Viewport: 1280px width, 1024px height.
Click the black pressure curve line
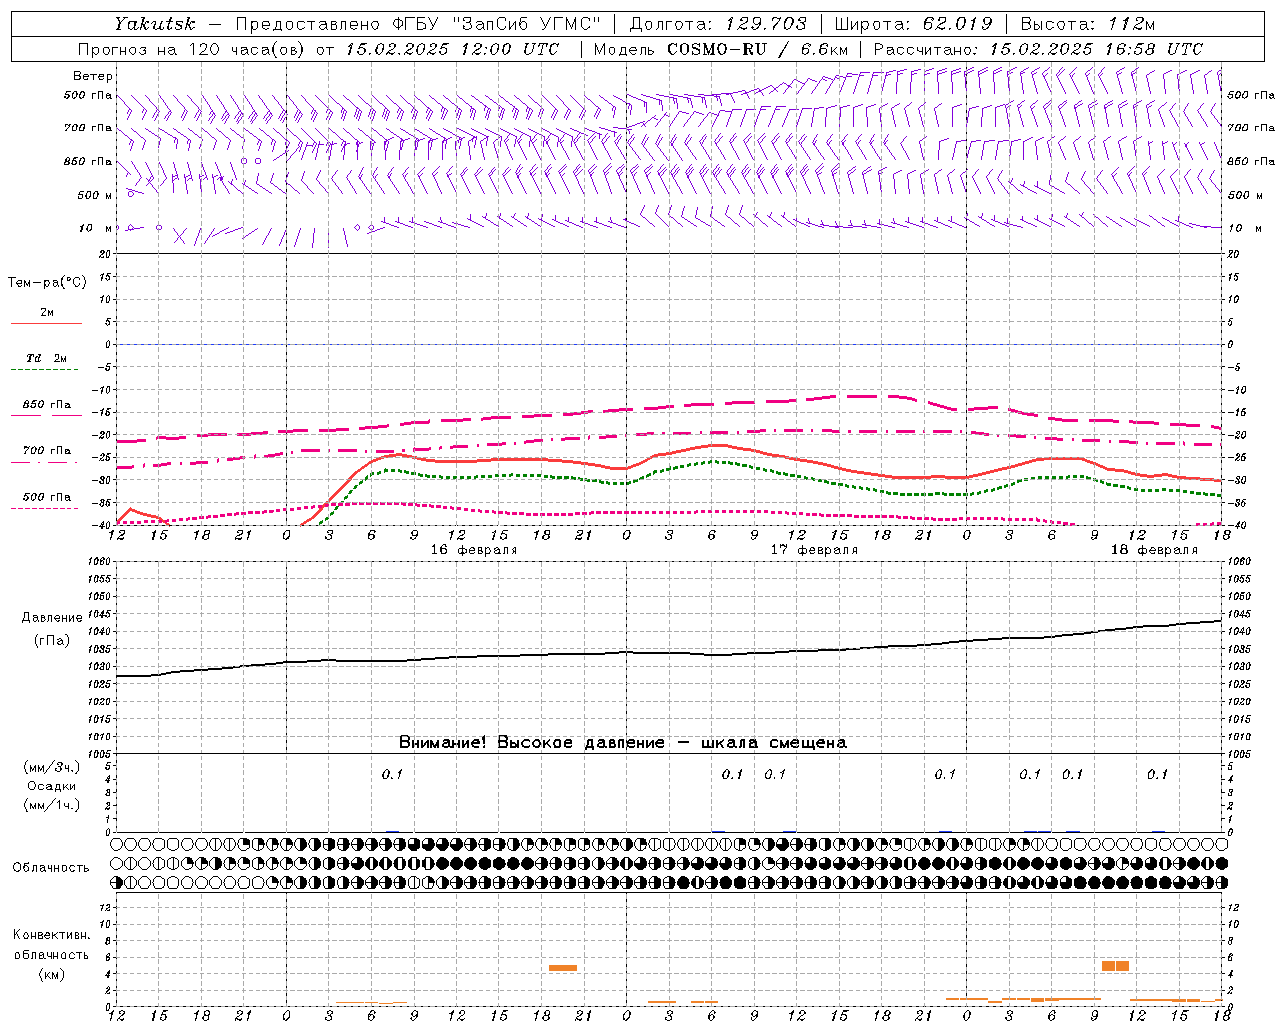pyautogui.click(x=669, y=653)
